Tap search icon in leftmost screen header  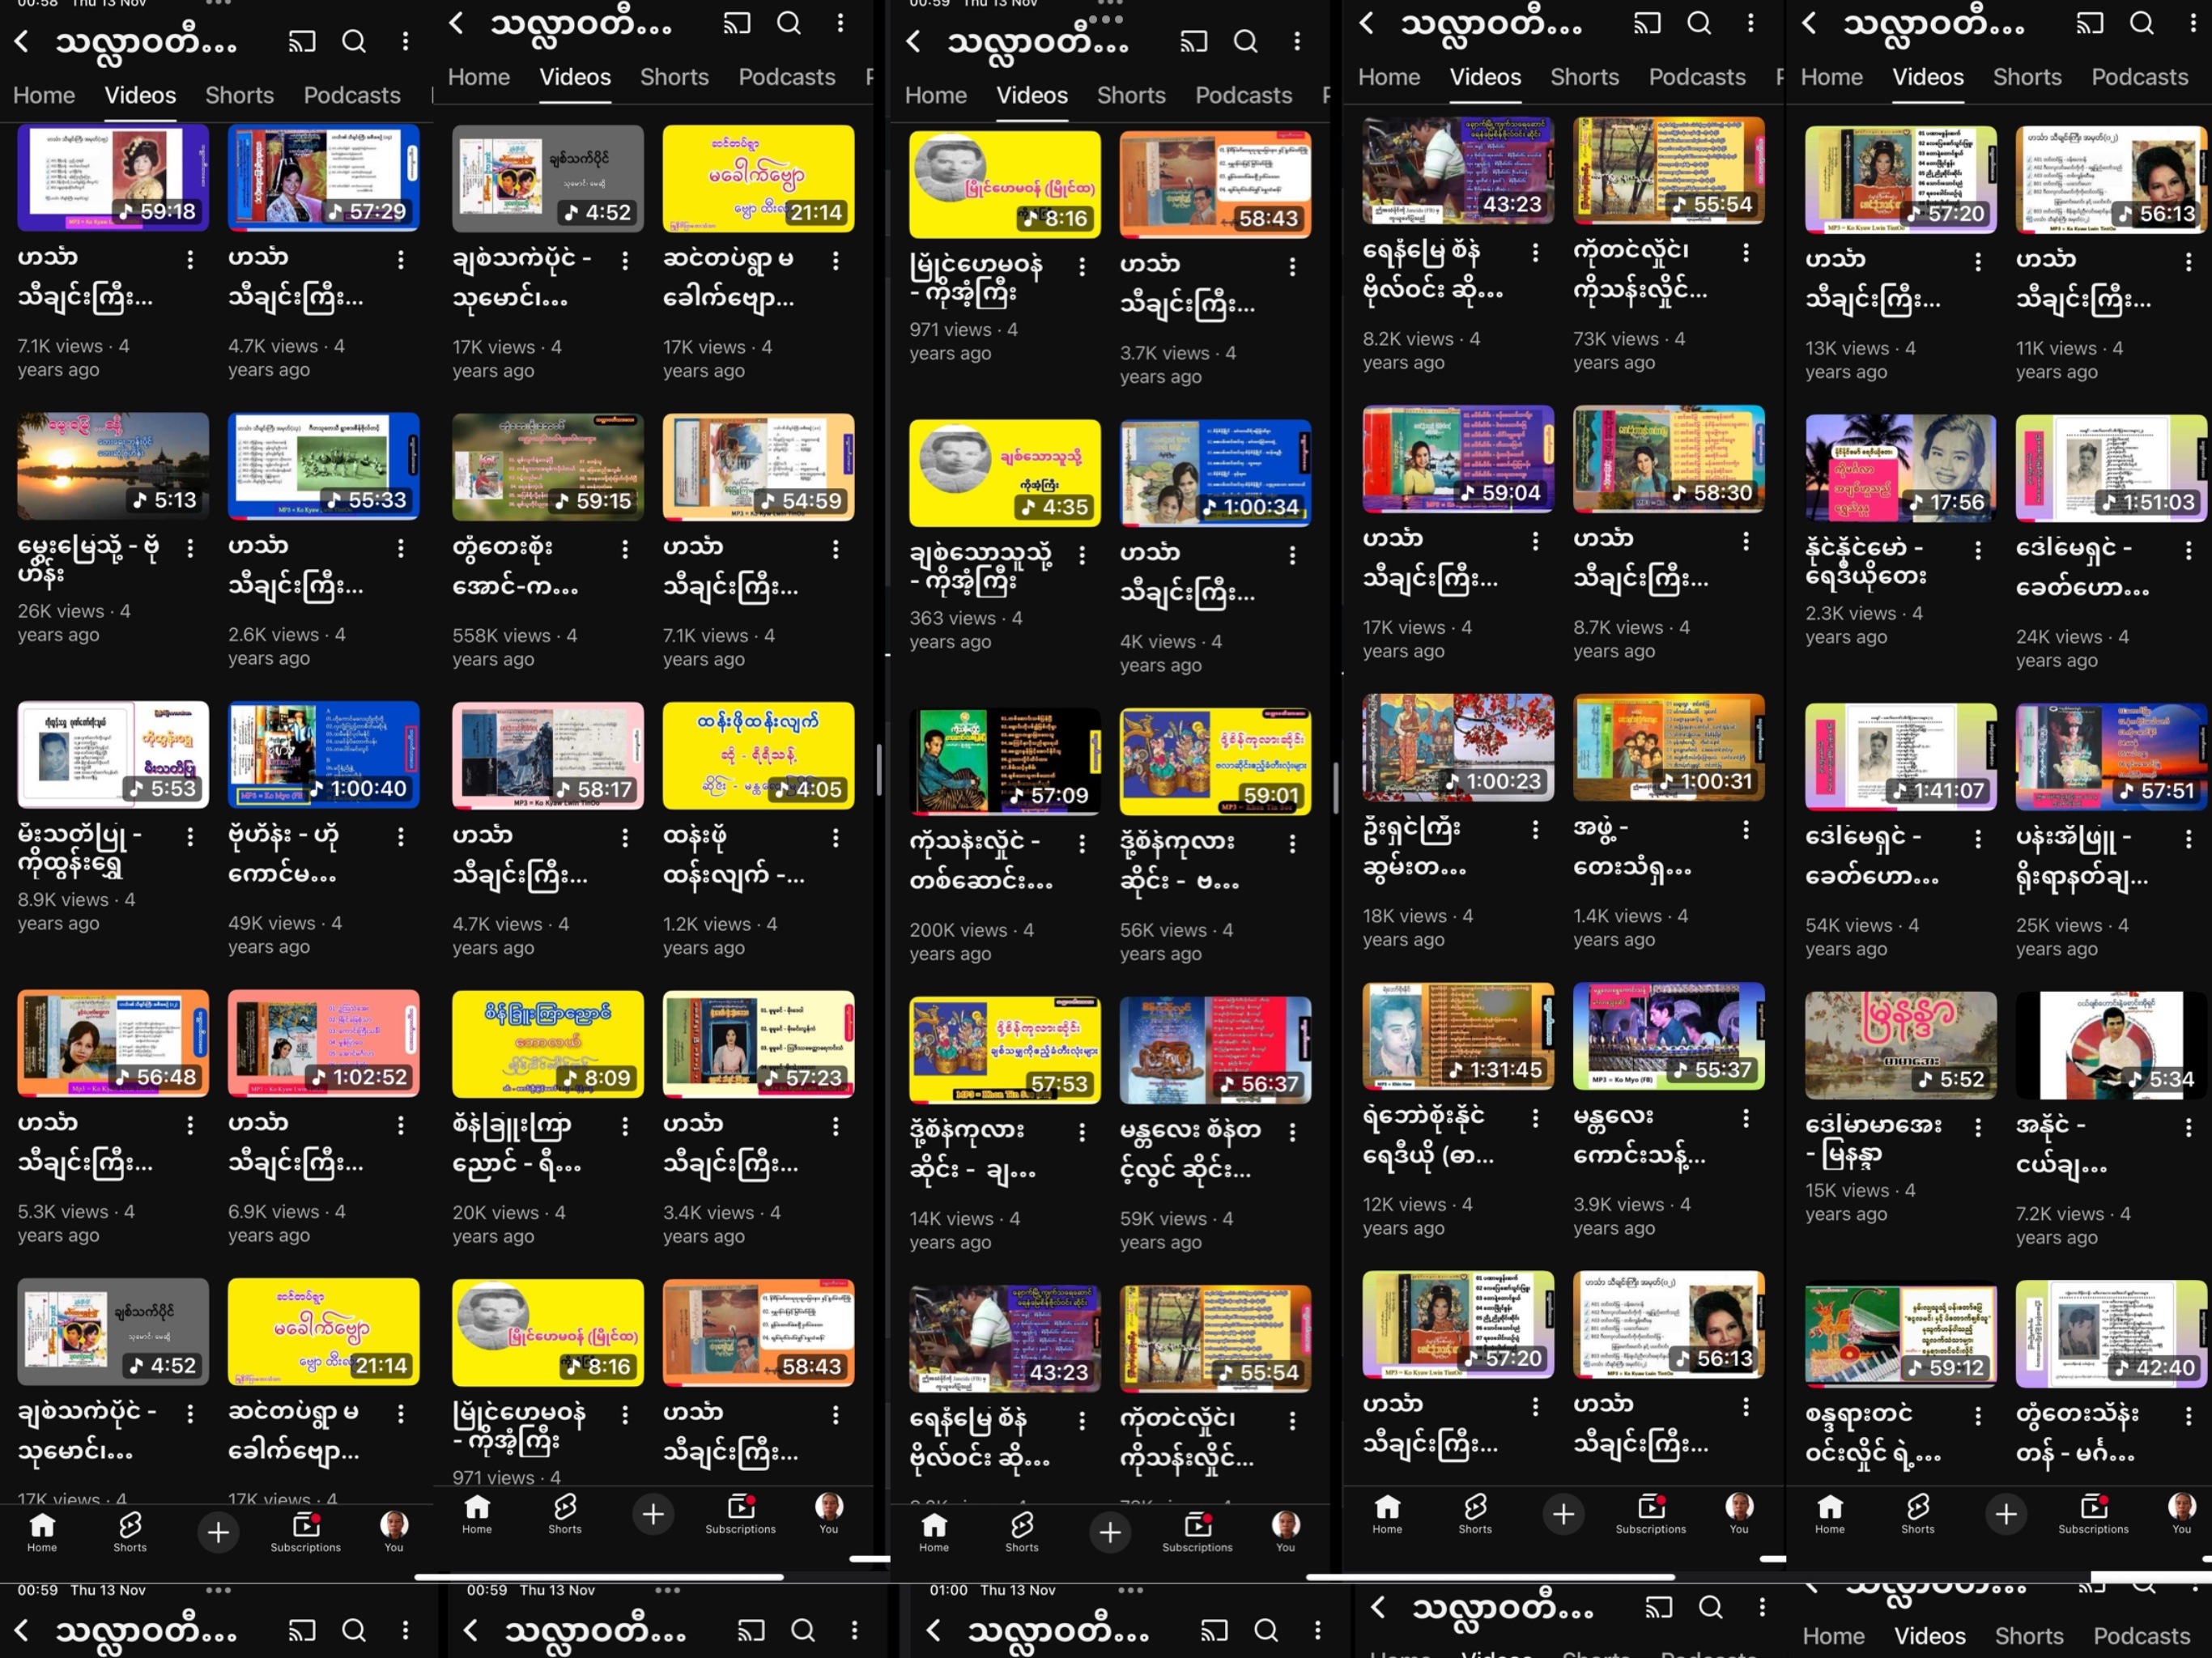[x=354, y=41]
